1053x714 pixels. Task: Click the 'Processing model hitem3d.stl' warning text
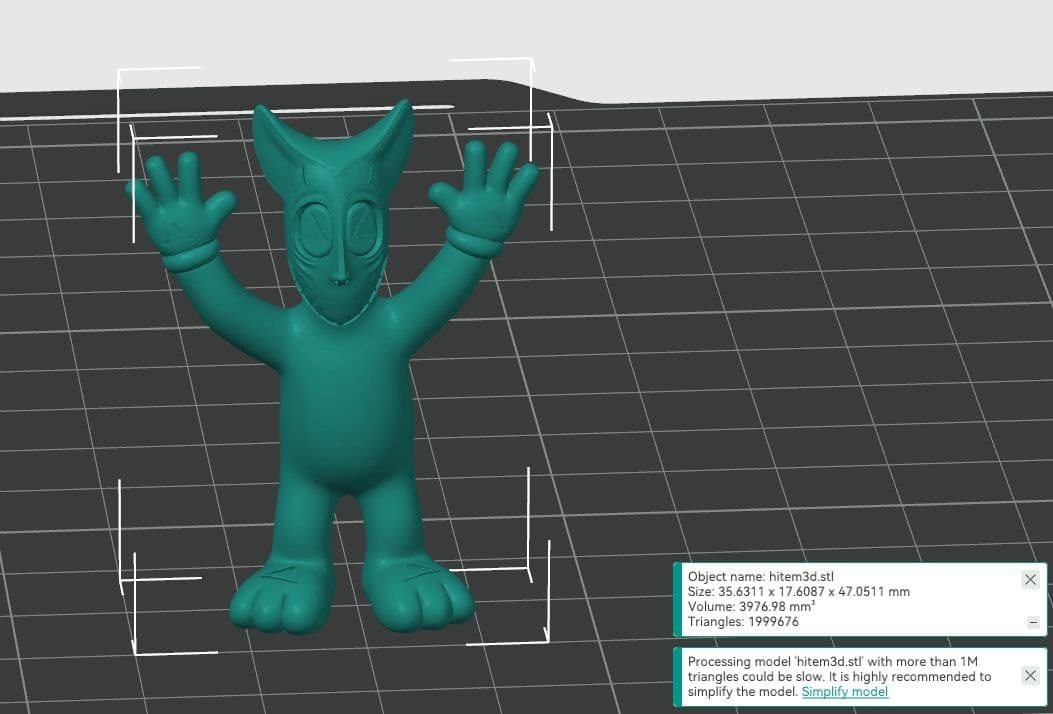[839, 676]
